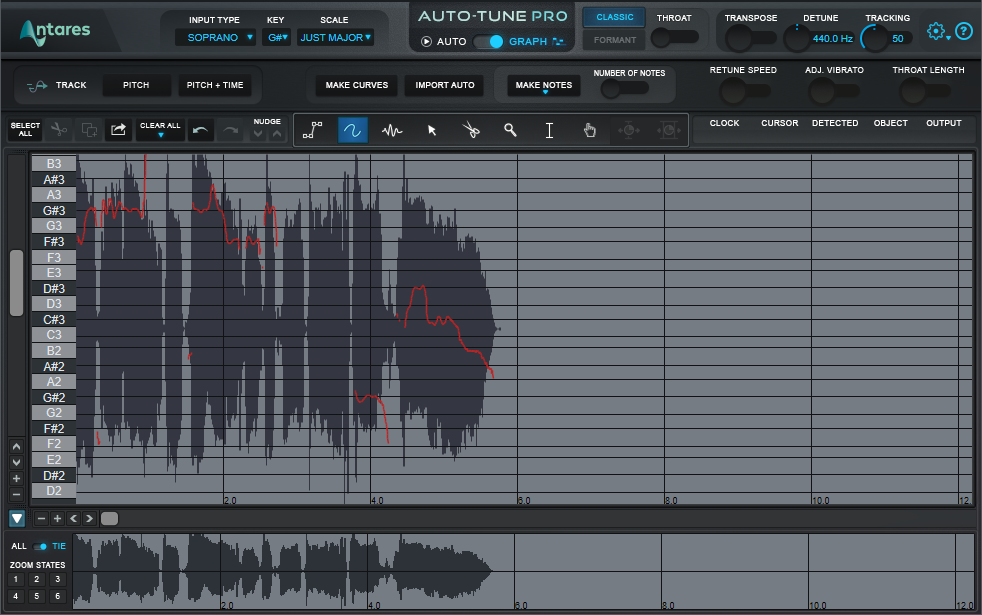Toggle Formant correction

(614, 40)
